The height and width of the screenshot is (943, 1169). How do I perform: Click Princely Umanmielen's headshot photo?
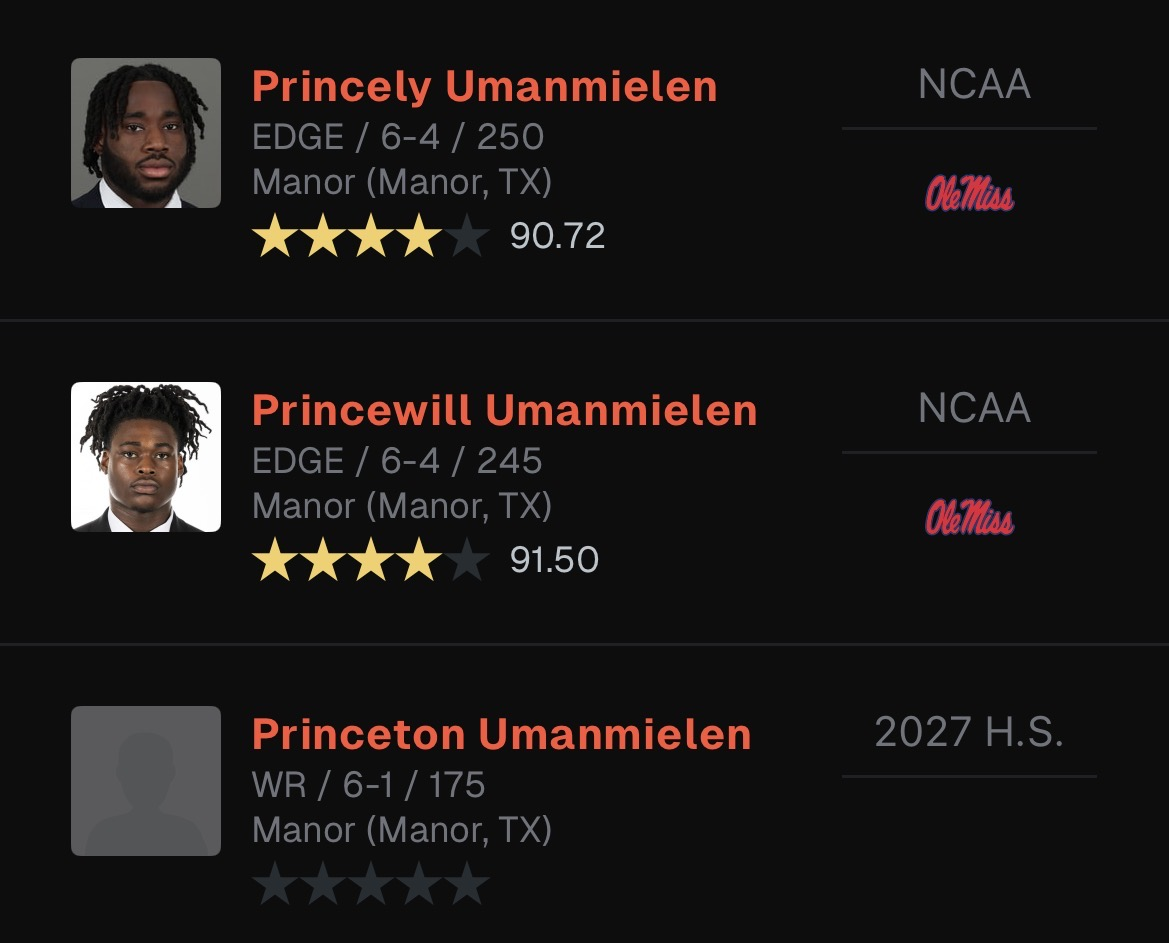(x=146, y=133)
